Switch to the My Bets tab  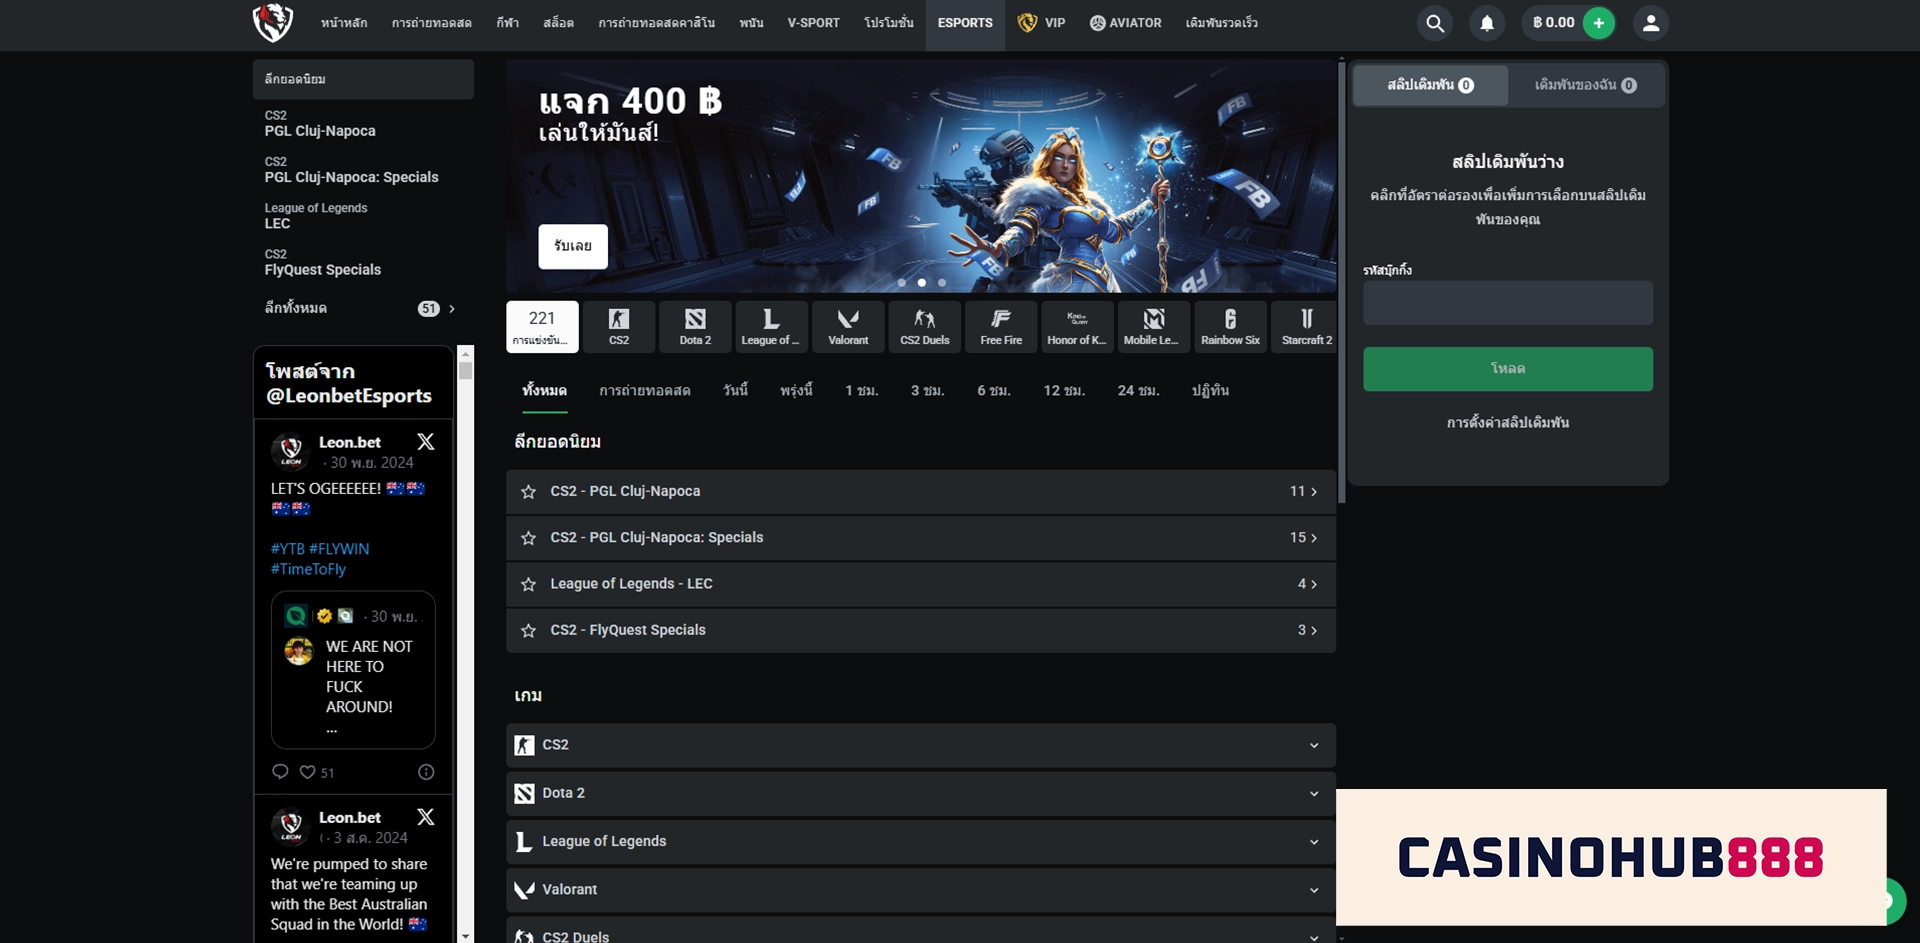1586,85
